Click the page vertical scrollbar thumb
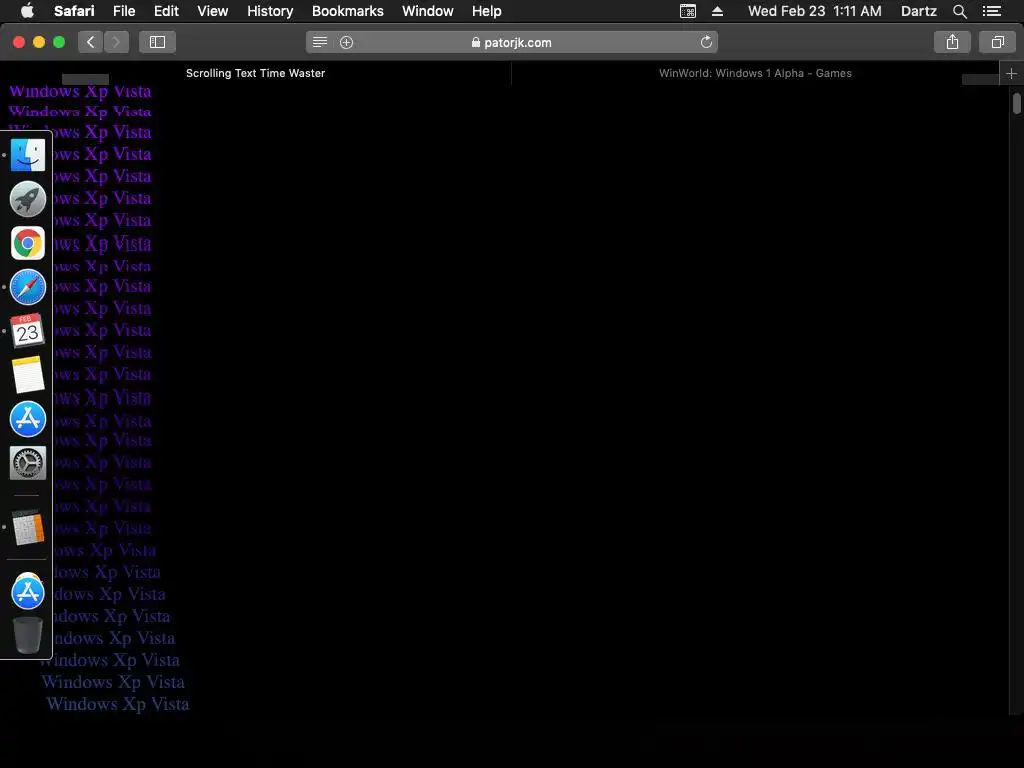 [1017, 104]
